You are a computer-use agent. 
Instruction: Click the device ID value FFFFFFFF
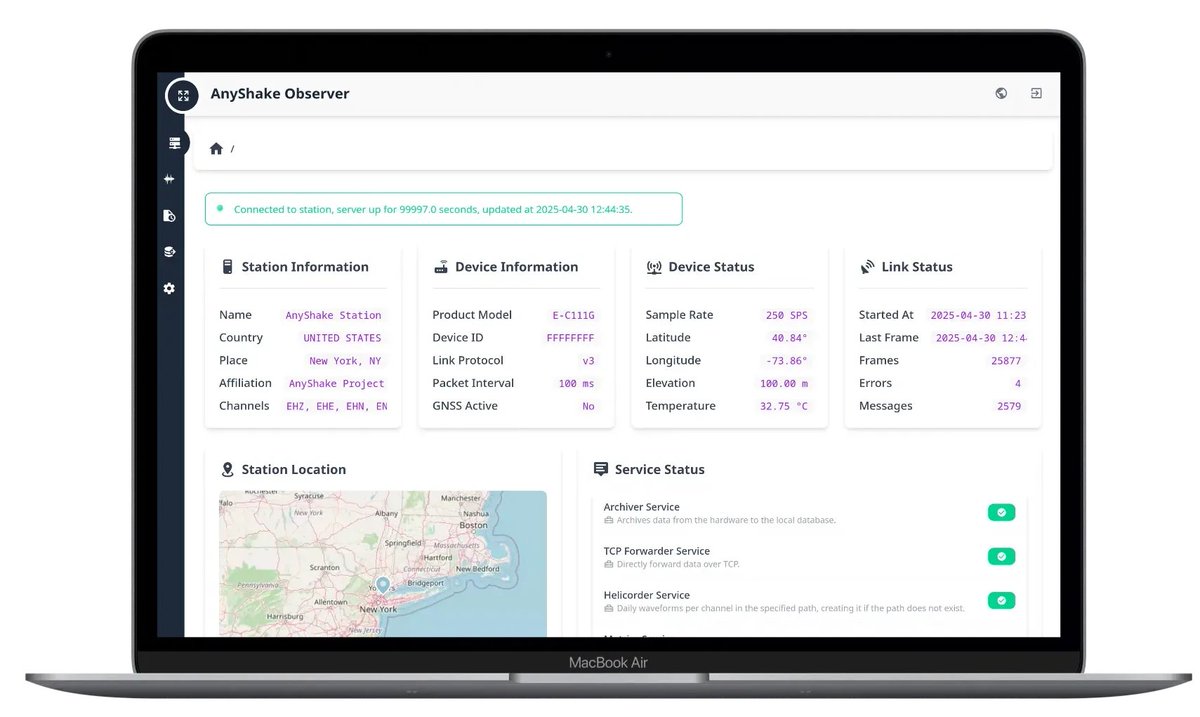coord(570,338)
